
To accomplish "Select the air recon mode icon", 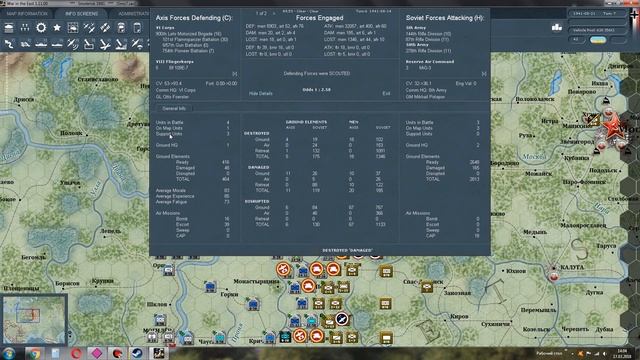I will pos(73,44).
